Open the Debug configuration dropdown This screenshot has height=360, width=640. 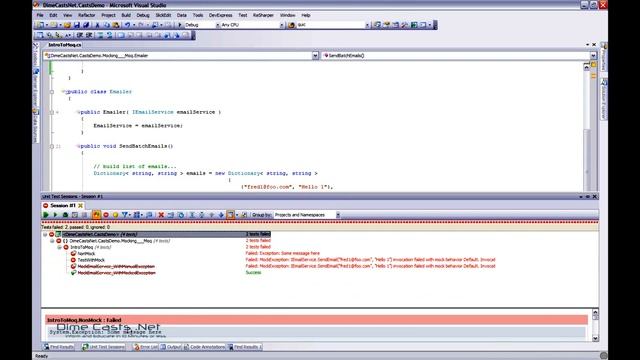217,25
